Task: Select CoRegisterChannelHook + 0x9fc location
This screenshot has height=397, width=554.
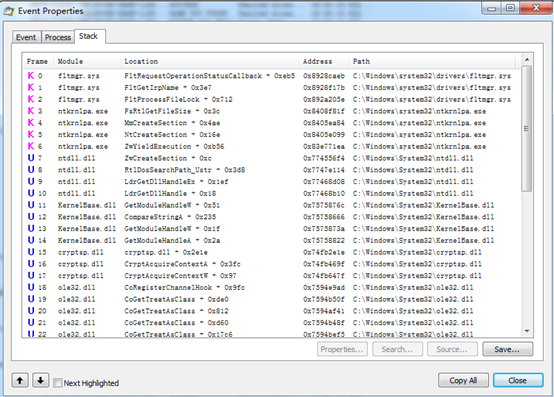Action: pyautogui.click(x=184, y=287)
